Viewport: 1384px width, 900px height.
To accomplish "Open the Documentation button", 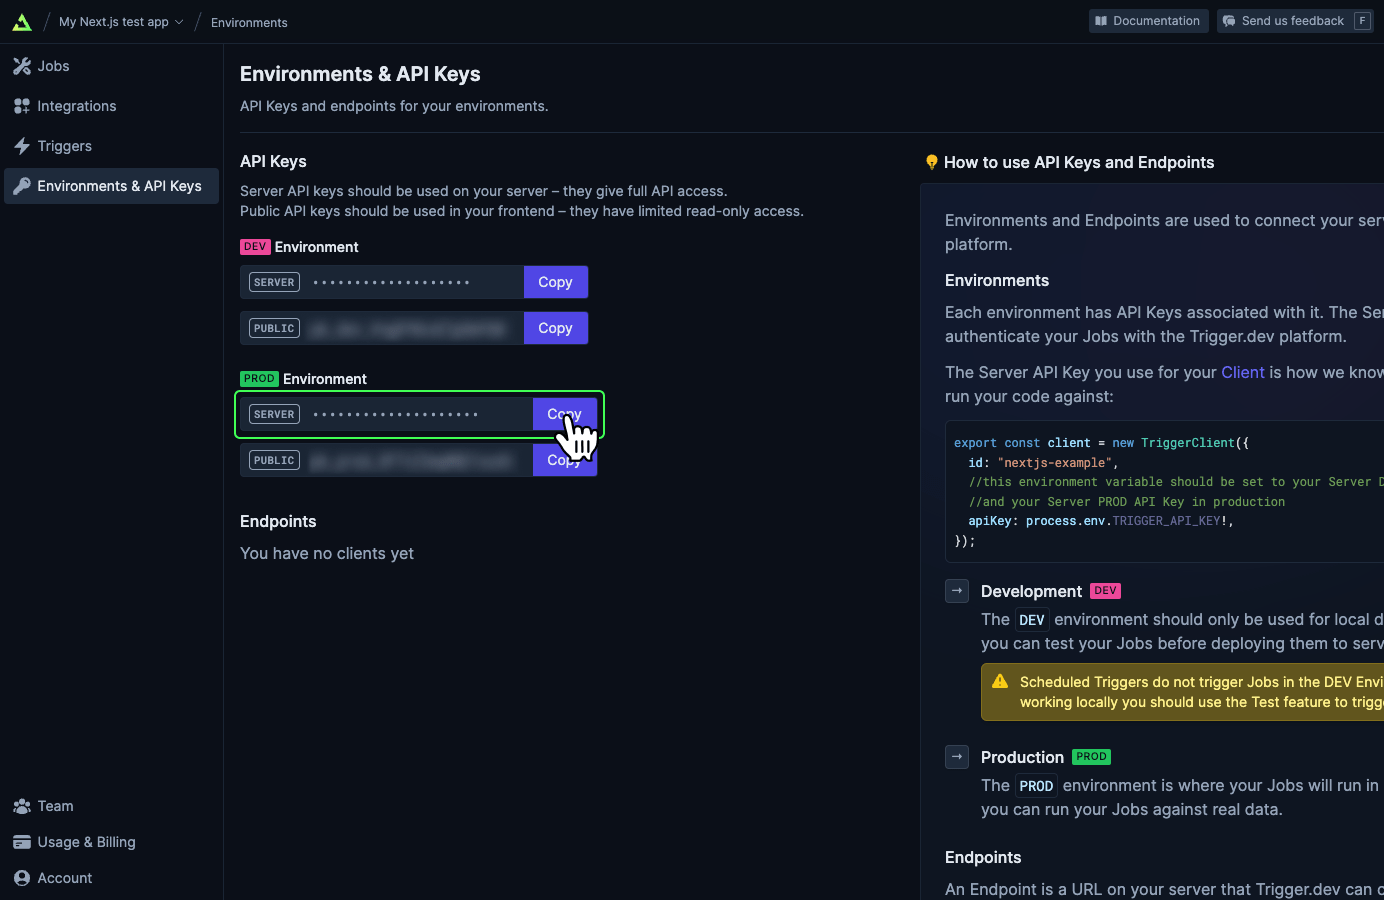I will [1149, 21].
